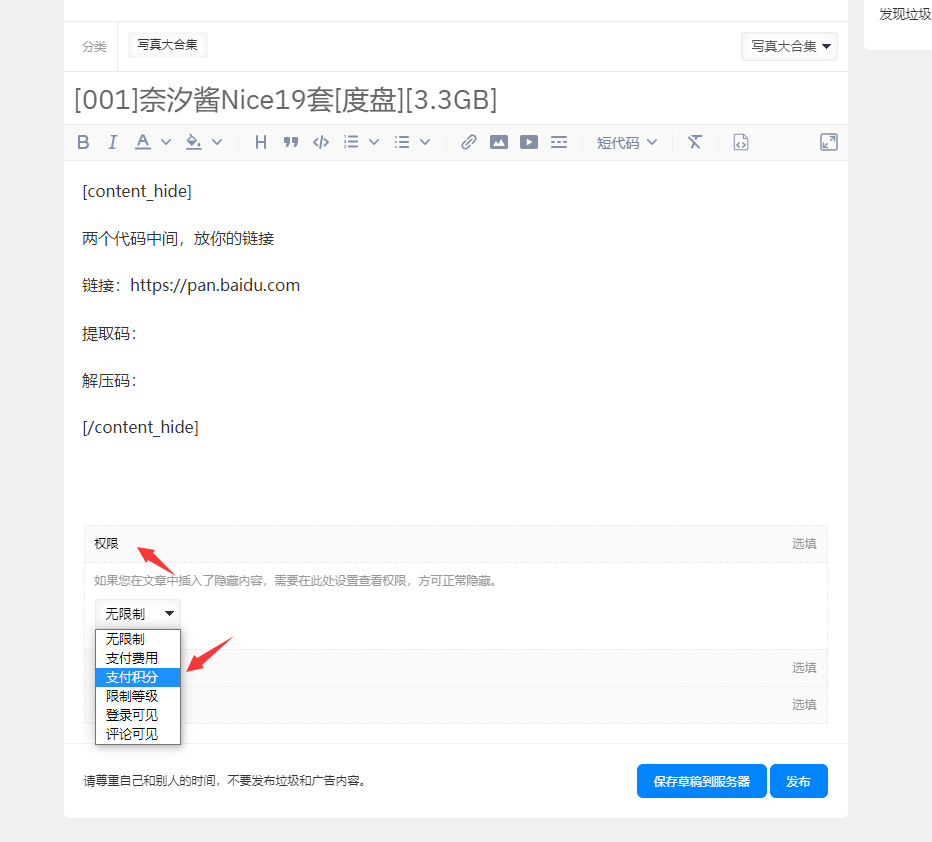The height and width of the screenshot is (842, 932).
Task: Toggle bold formatting in the editor
Action: [x=83, y=141]
